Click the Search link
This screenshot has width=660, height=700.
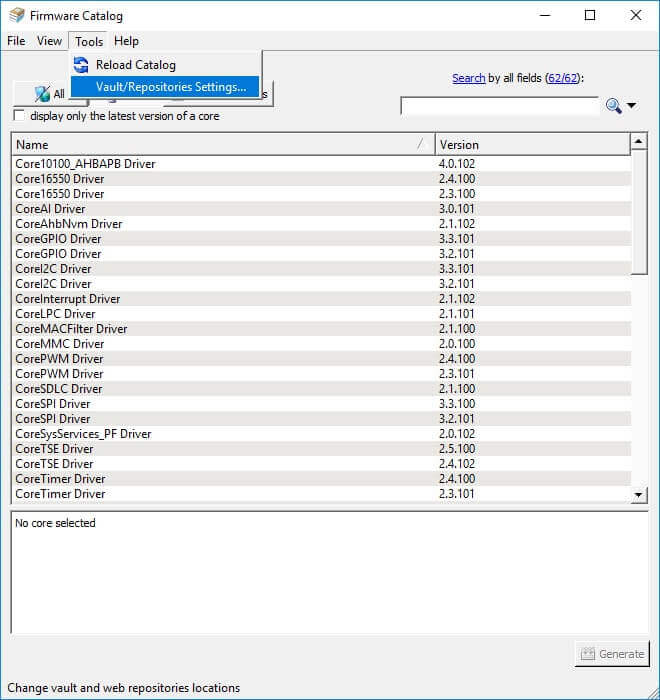[468, 78]
